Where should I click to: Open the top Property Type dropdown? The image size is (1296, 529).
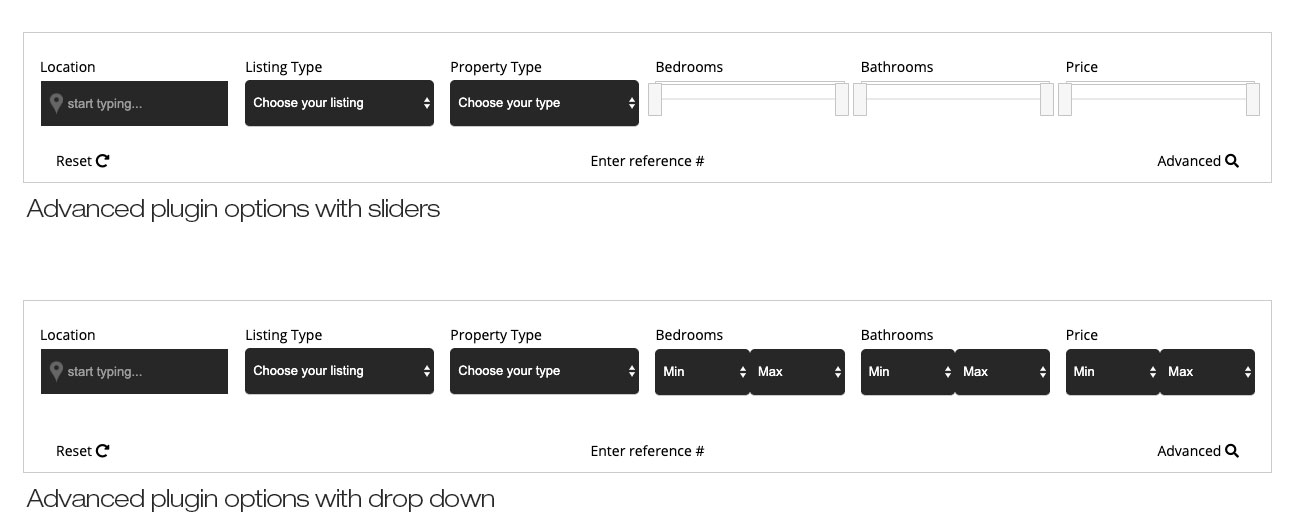(x=544, y=103)
